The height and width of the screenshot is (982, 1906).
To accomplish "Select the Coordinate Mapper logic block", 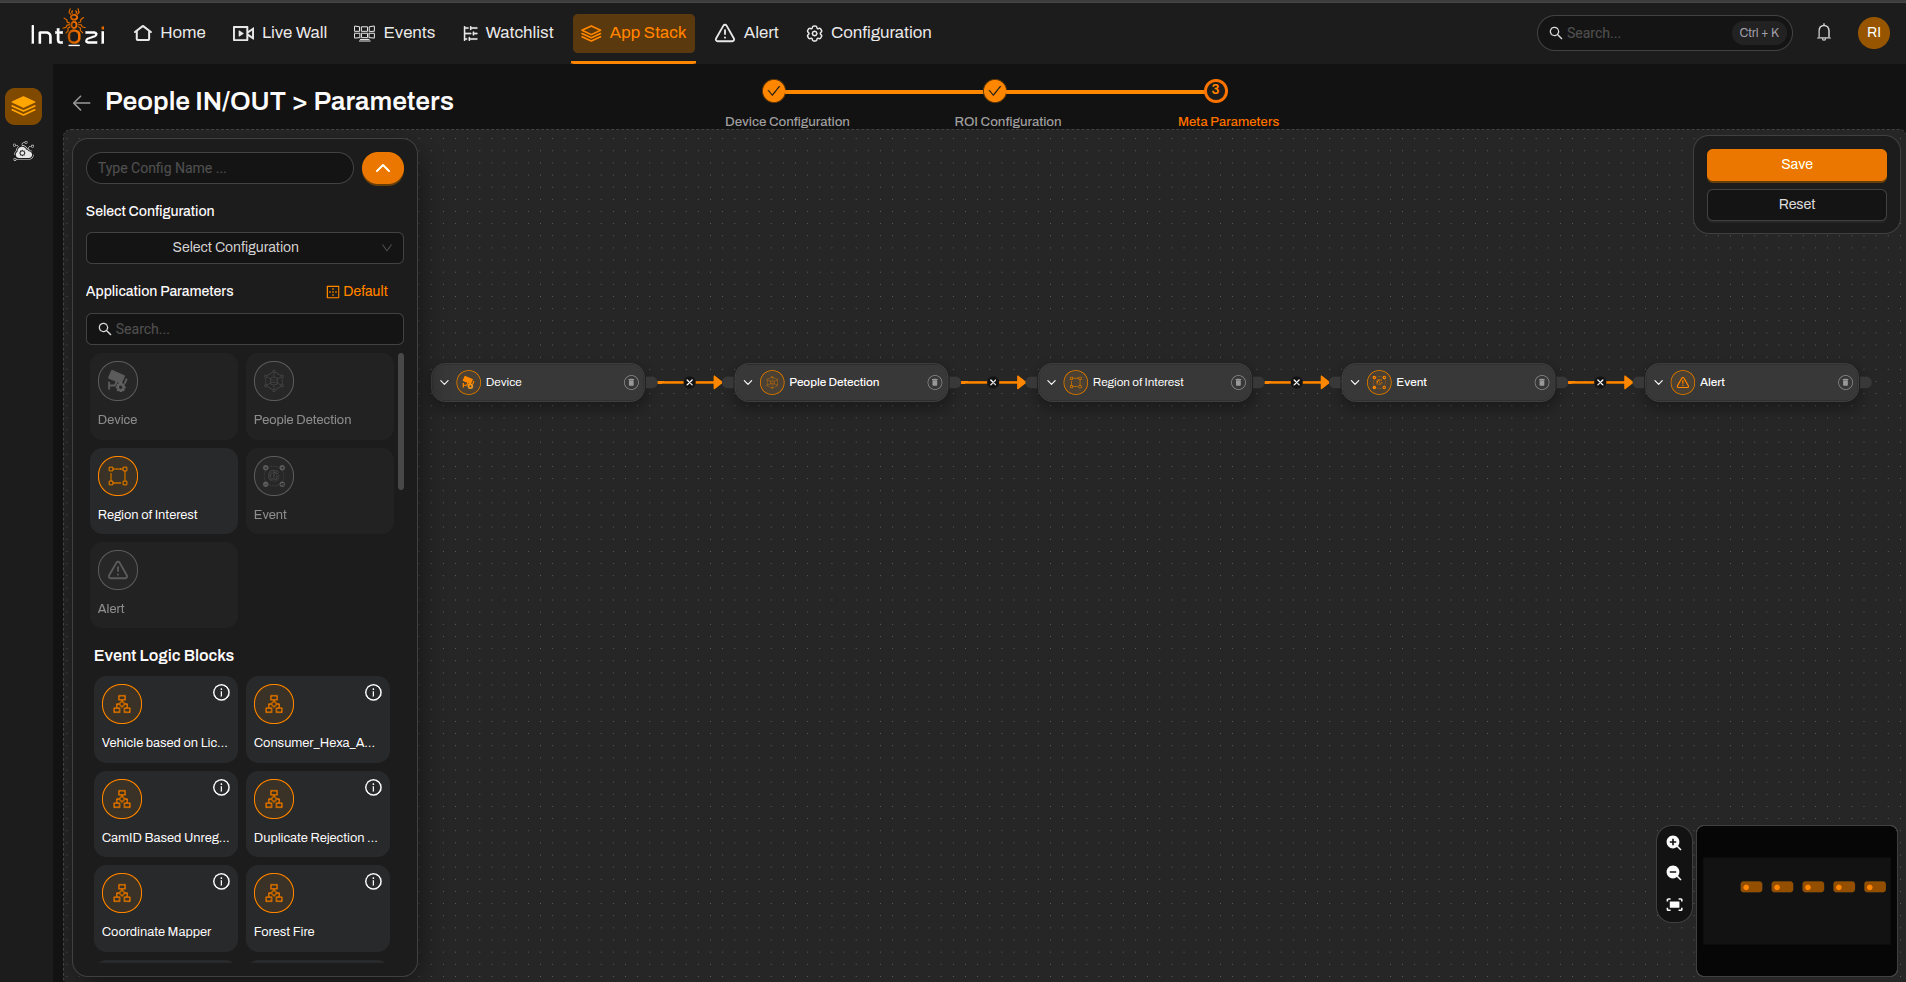I will [165, 908].
